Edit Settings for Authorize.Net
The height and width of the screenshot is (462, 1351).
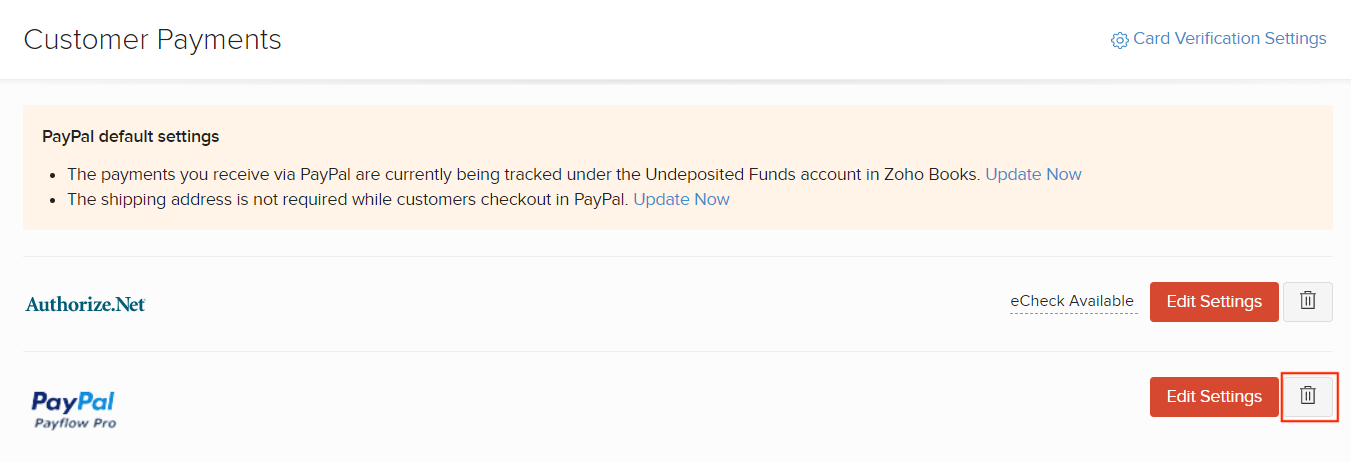1213,301
